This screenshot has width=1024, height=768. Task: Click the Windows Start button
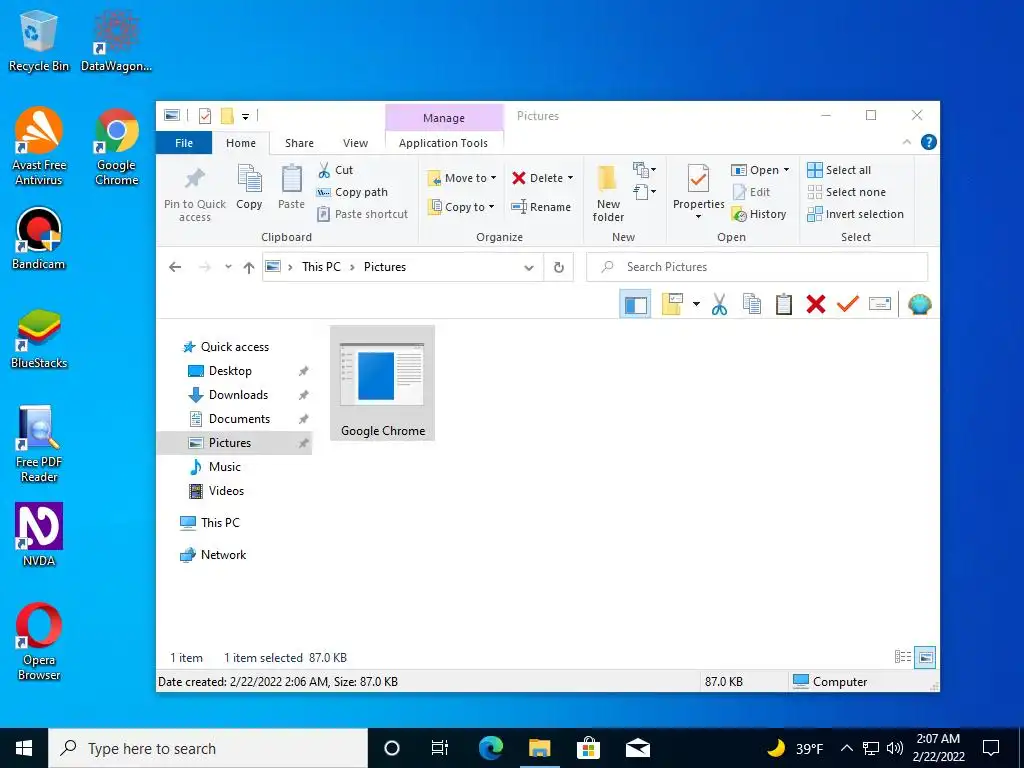pos(24,748)
